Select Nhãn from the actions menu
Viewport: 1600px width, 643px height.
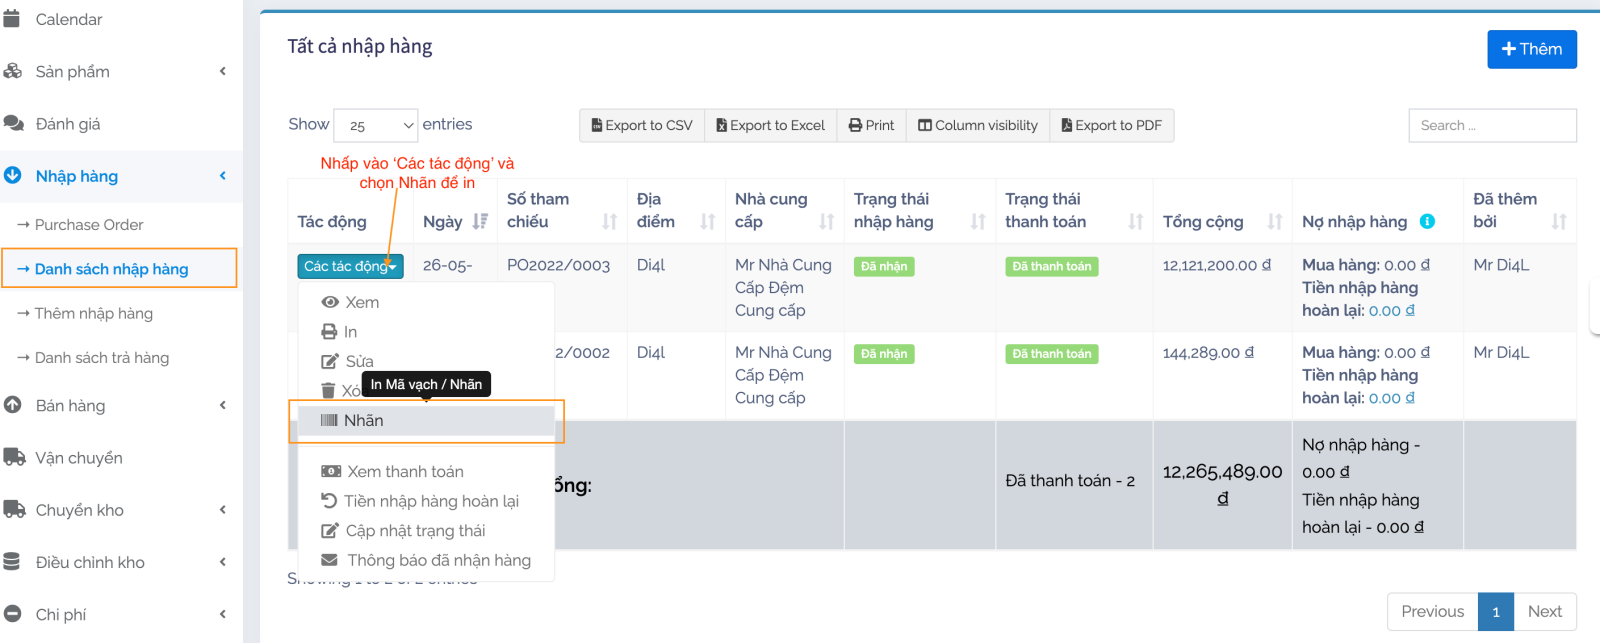(363, 421)
